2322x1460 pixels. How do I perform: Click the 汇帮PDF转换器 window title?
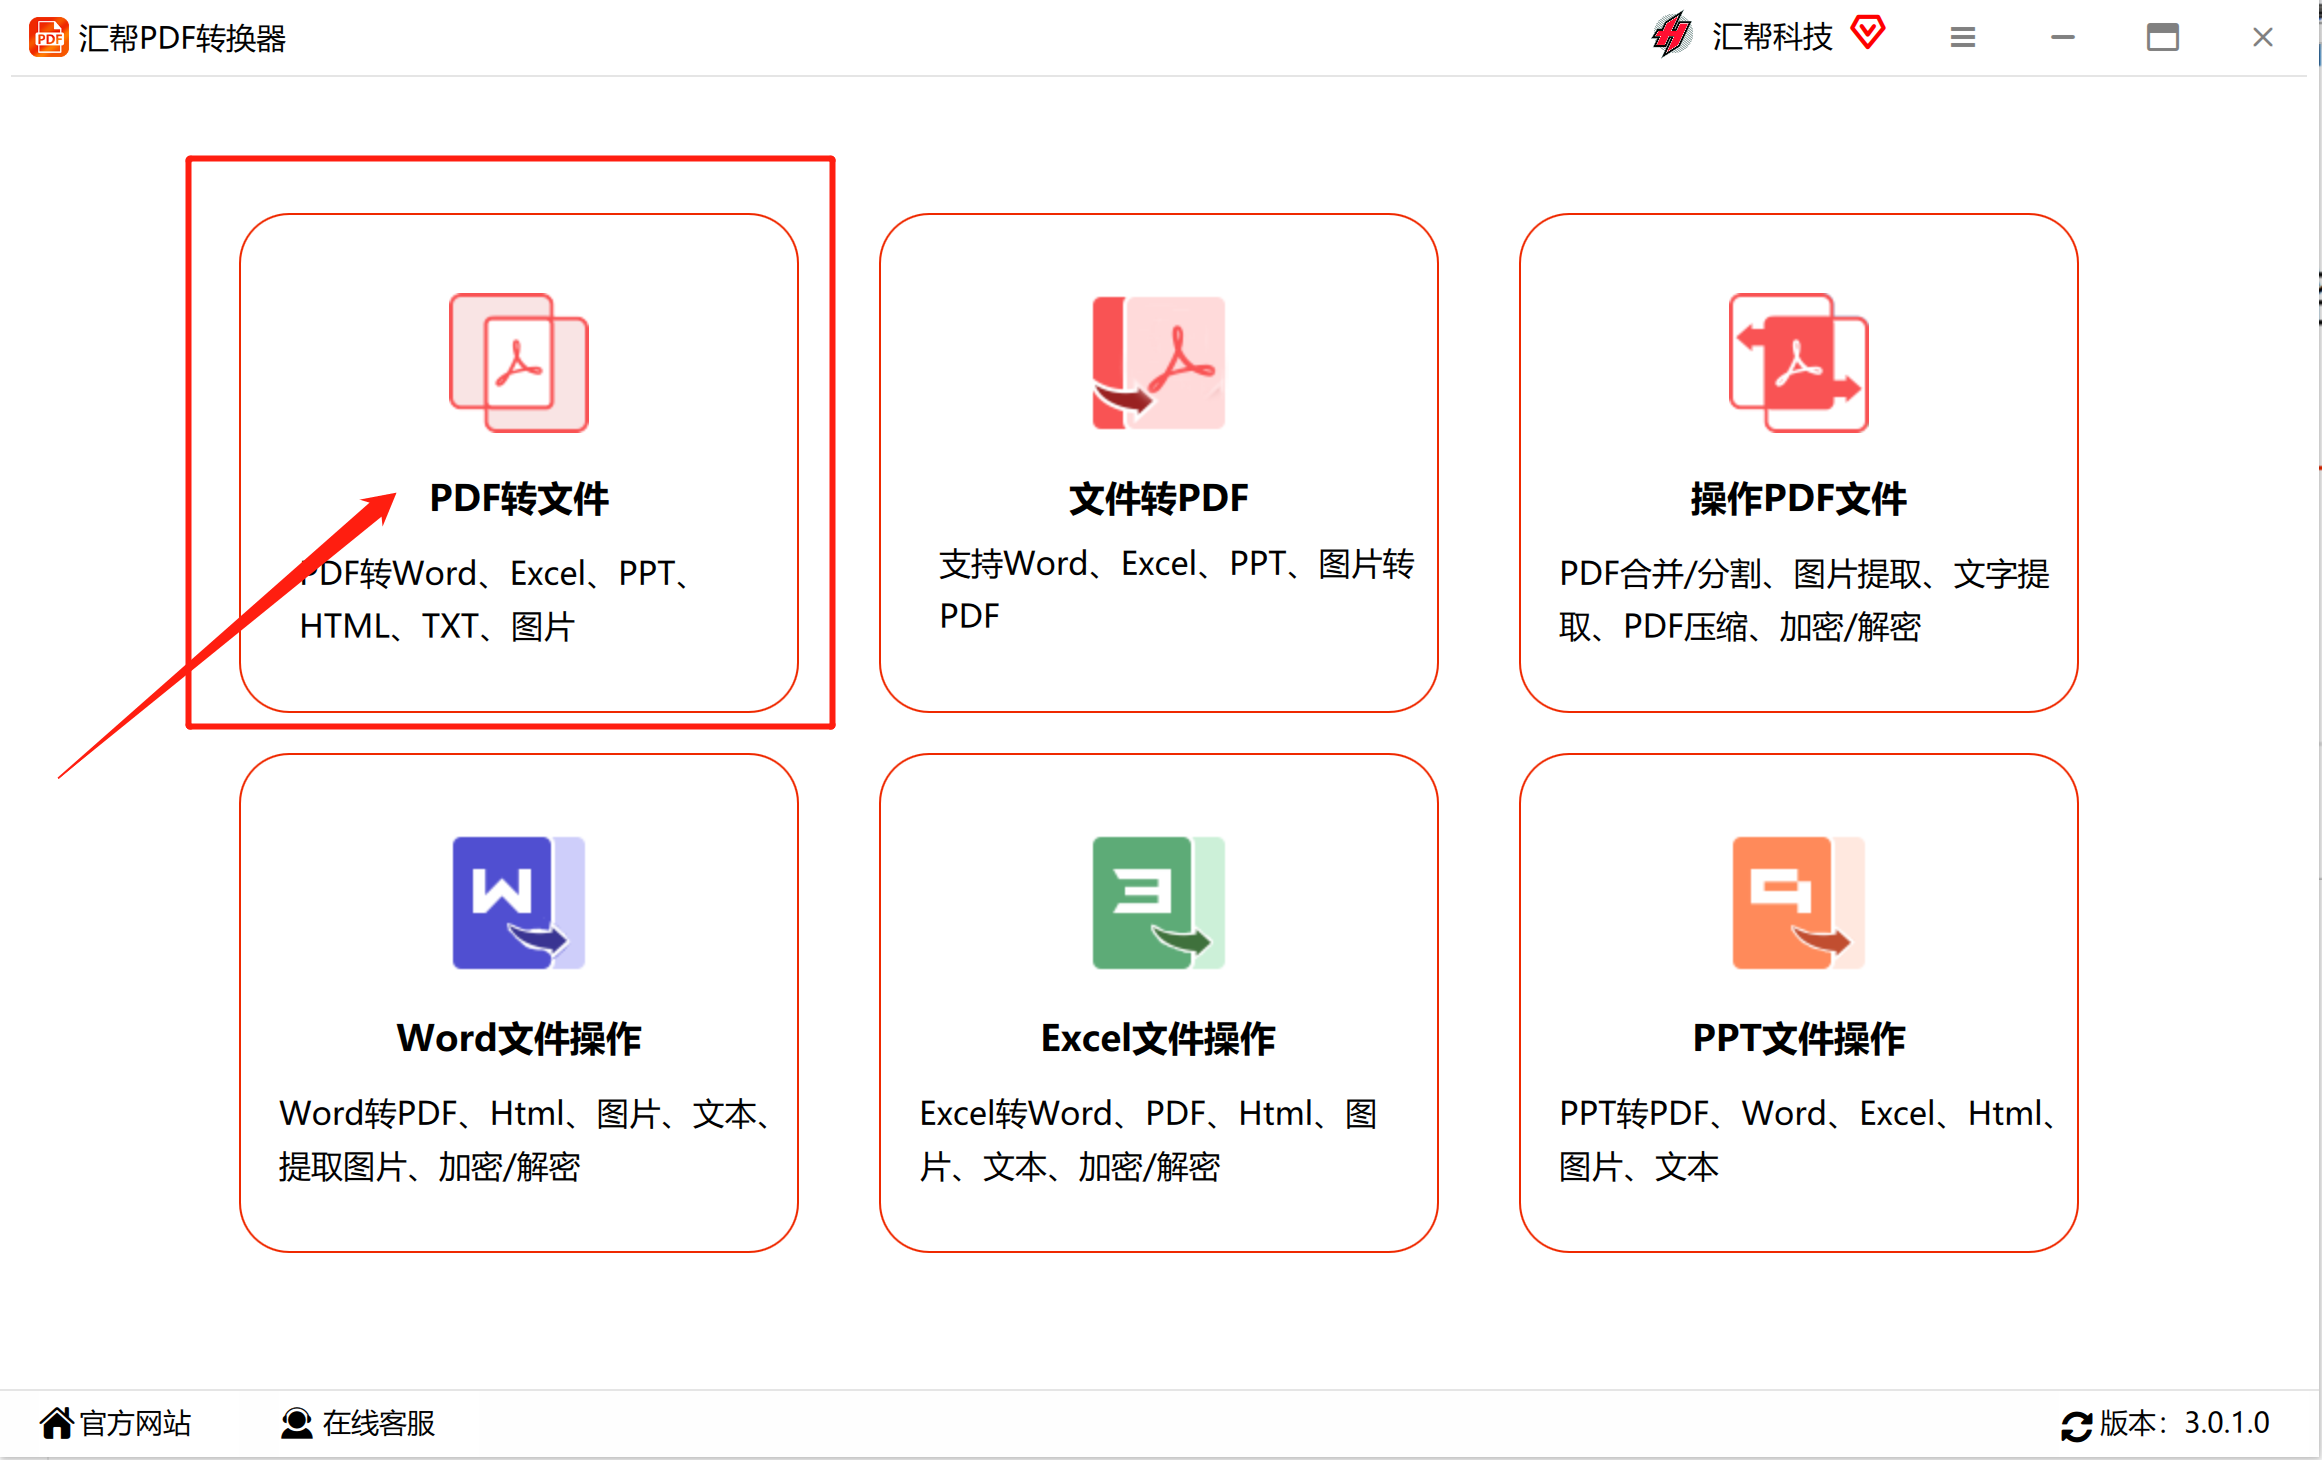[x=183, y=38]
